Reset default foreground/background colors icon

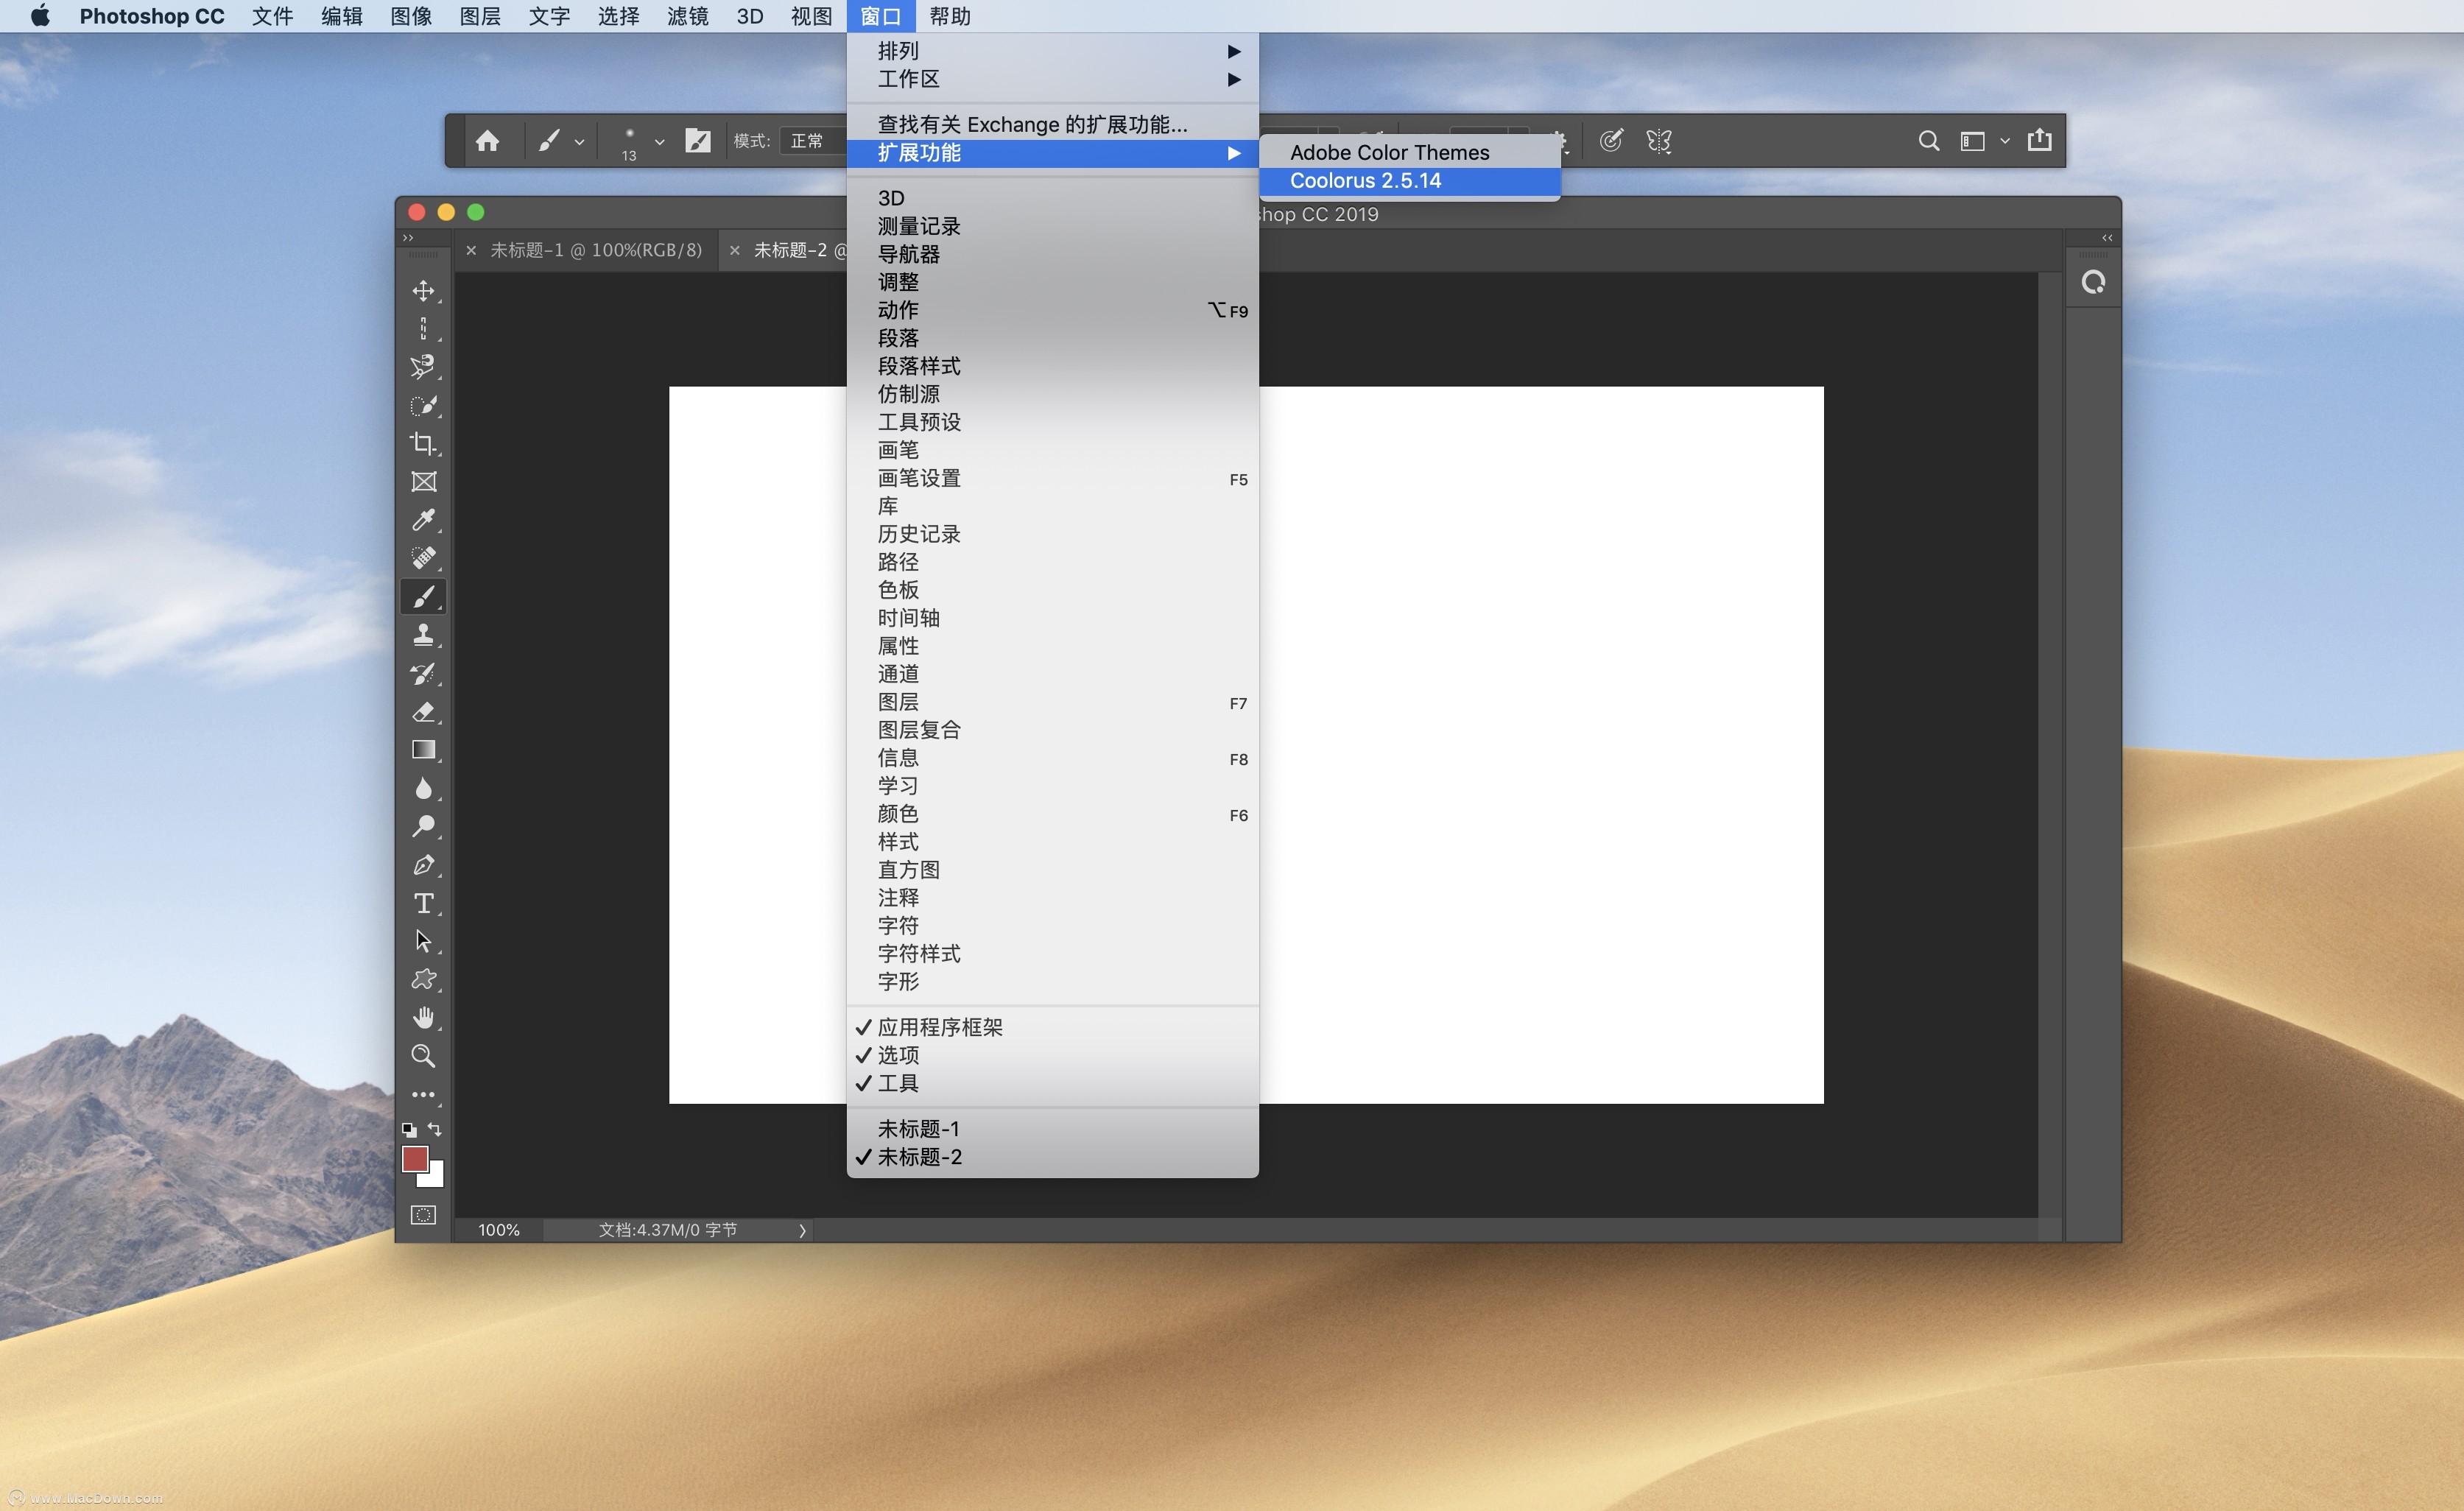(409, 1129)
